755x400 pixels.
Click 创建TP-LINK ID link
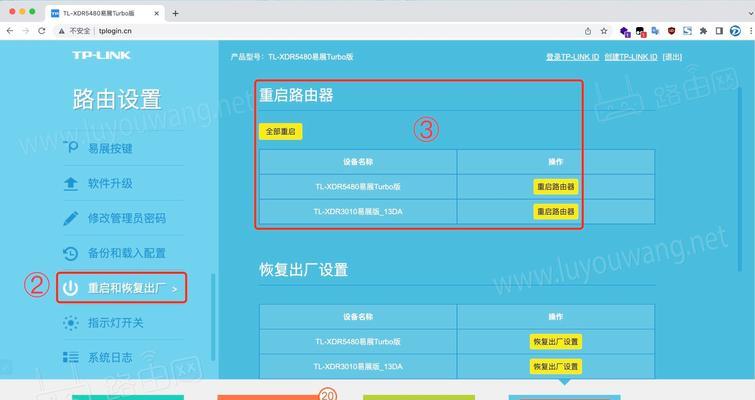pos(631,57)
